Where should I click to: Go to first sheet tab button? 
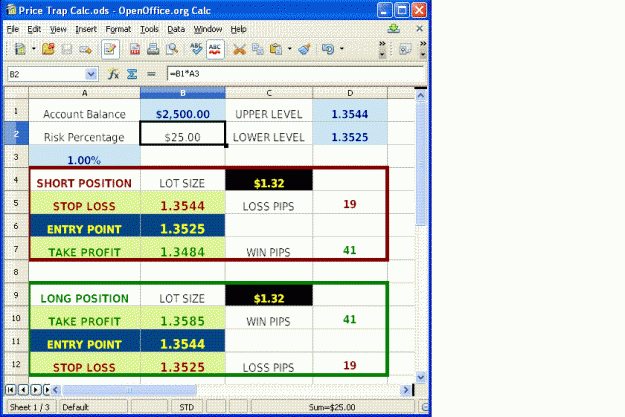click(11, 389)
